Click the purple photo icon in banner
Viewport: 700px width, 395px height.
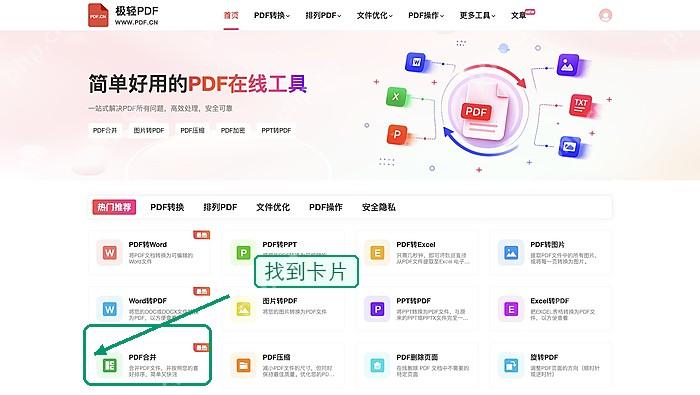(567, 65)
